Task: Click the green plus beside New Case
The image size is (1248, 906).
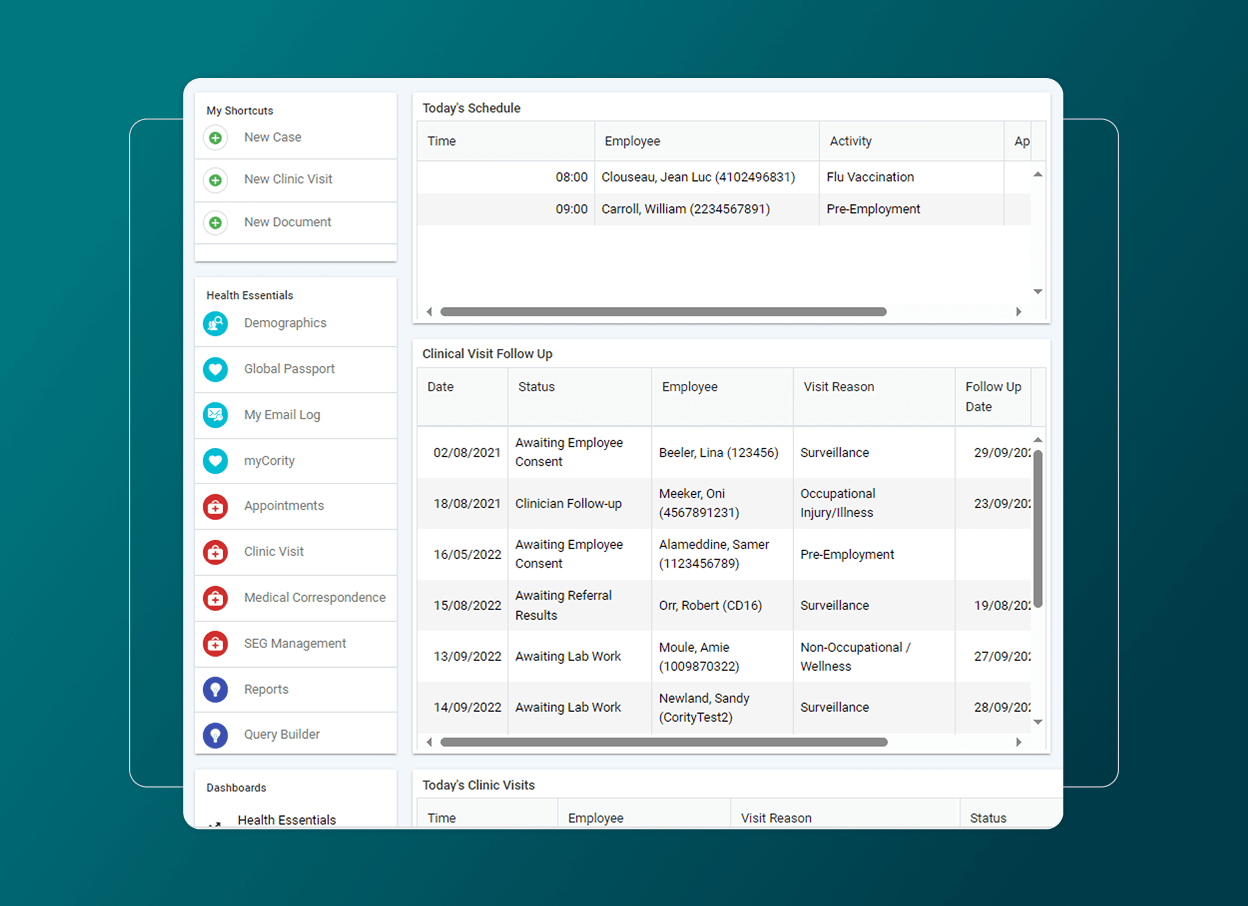Action: [x=215, y=137]
